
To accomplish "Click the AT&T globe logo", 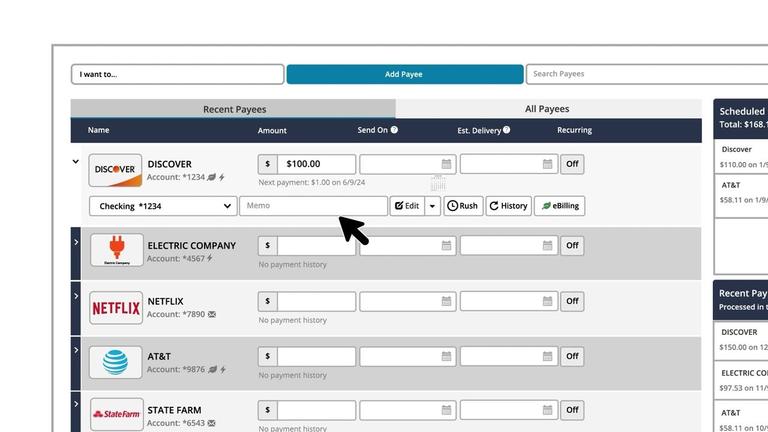I will [116, 362].
